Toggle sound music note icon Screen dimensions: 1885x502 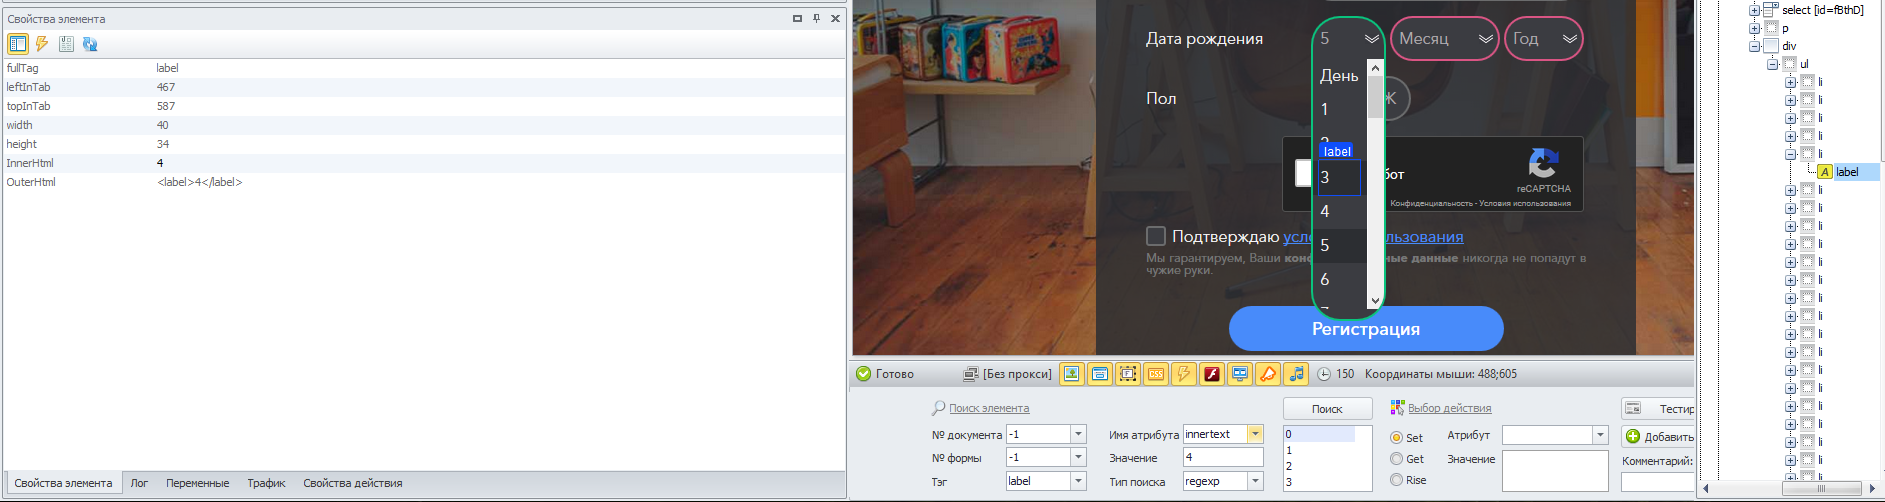click(1296, 374)
